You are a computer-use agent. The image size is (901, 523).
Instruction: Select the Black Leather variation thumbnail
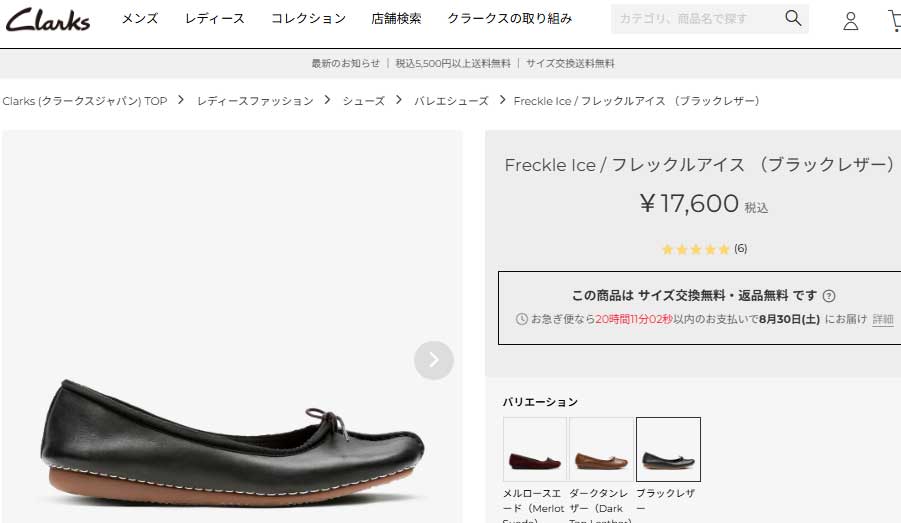[x=669, y=449]
